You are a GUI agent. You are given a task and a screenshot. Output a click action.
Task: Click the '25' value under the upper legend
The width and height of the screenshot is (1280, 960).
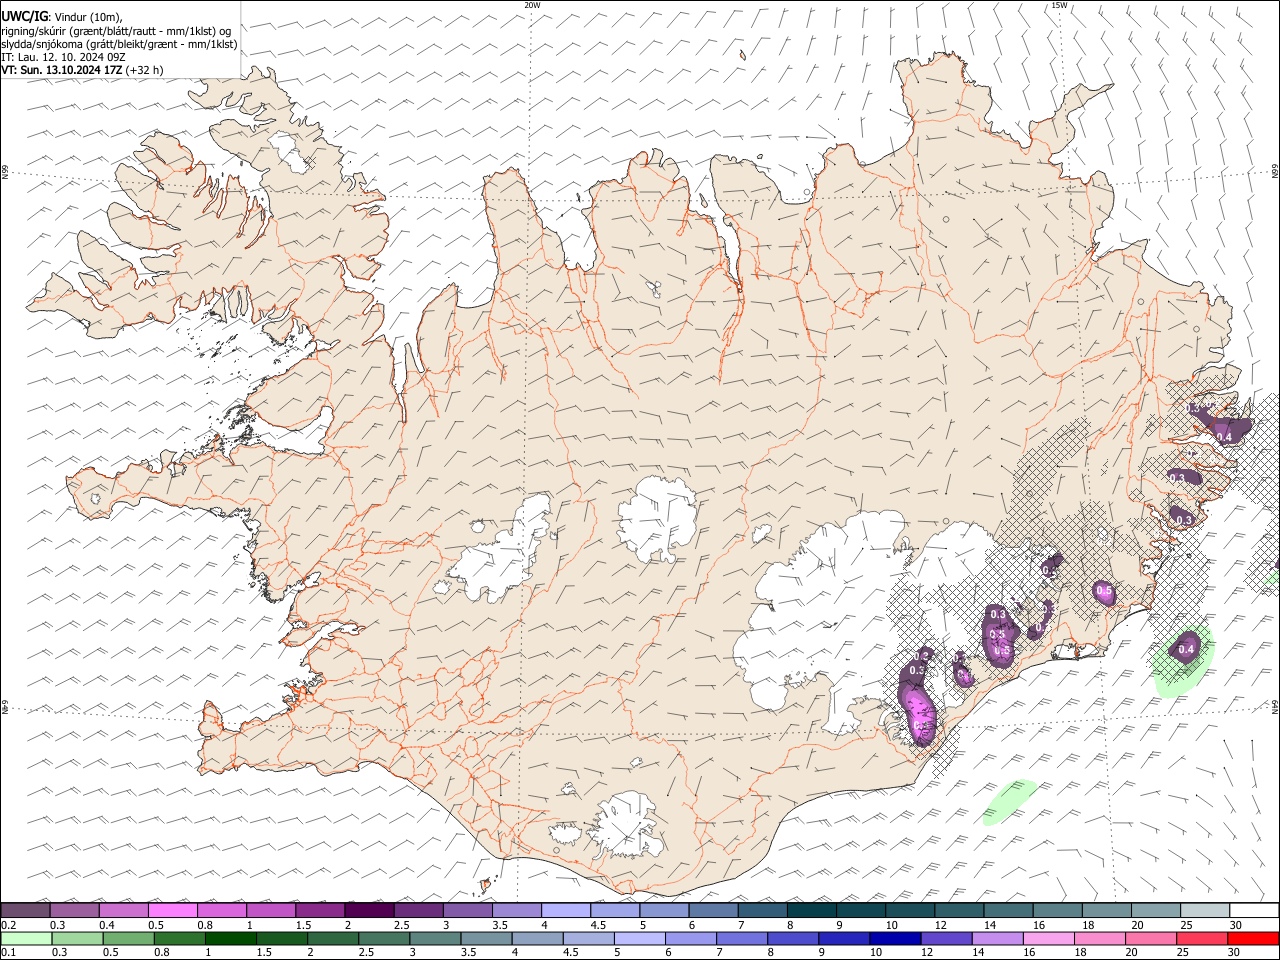pyautogui.click(x=1185, y=925)
